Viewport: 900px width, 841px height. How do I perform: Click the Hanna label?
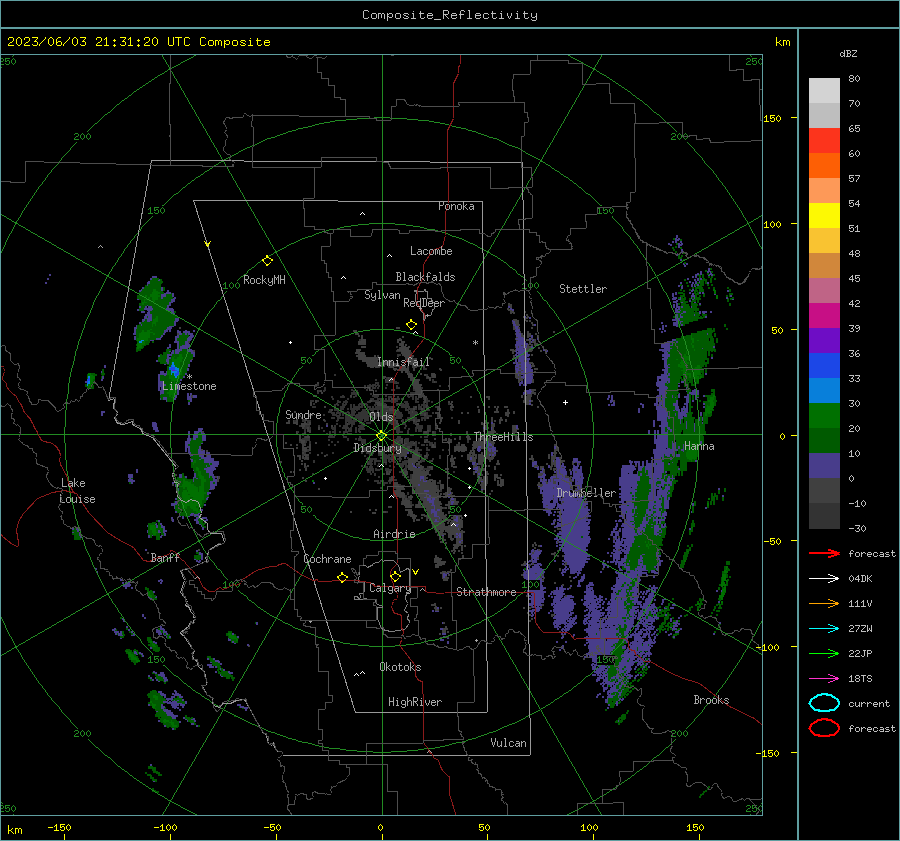[699, 446]
